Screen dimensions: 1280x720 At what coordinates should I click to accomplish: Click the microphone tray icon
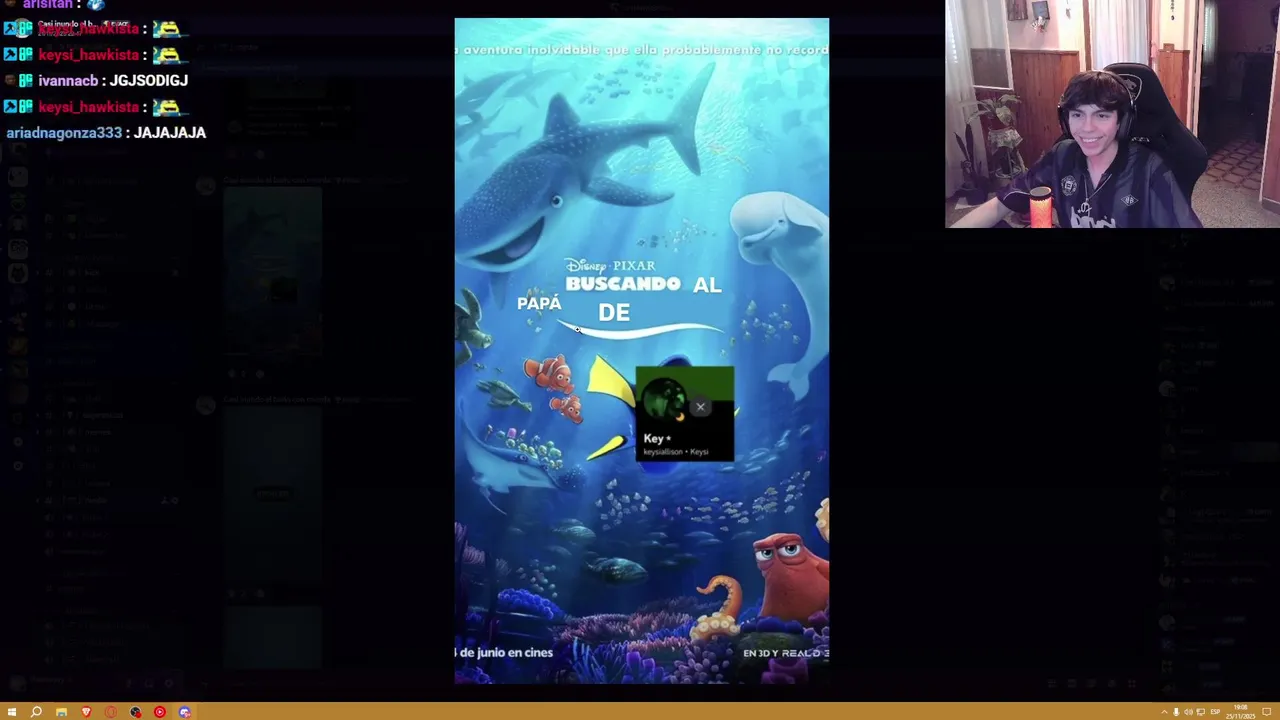pyautogui.click(x=1176, y=712)
